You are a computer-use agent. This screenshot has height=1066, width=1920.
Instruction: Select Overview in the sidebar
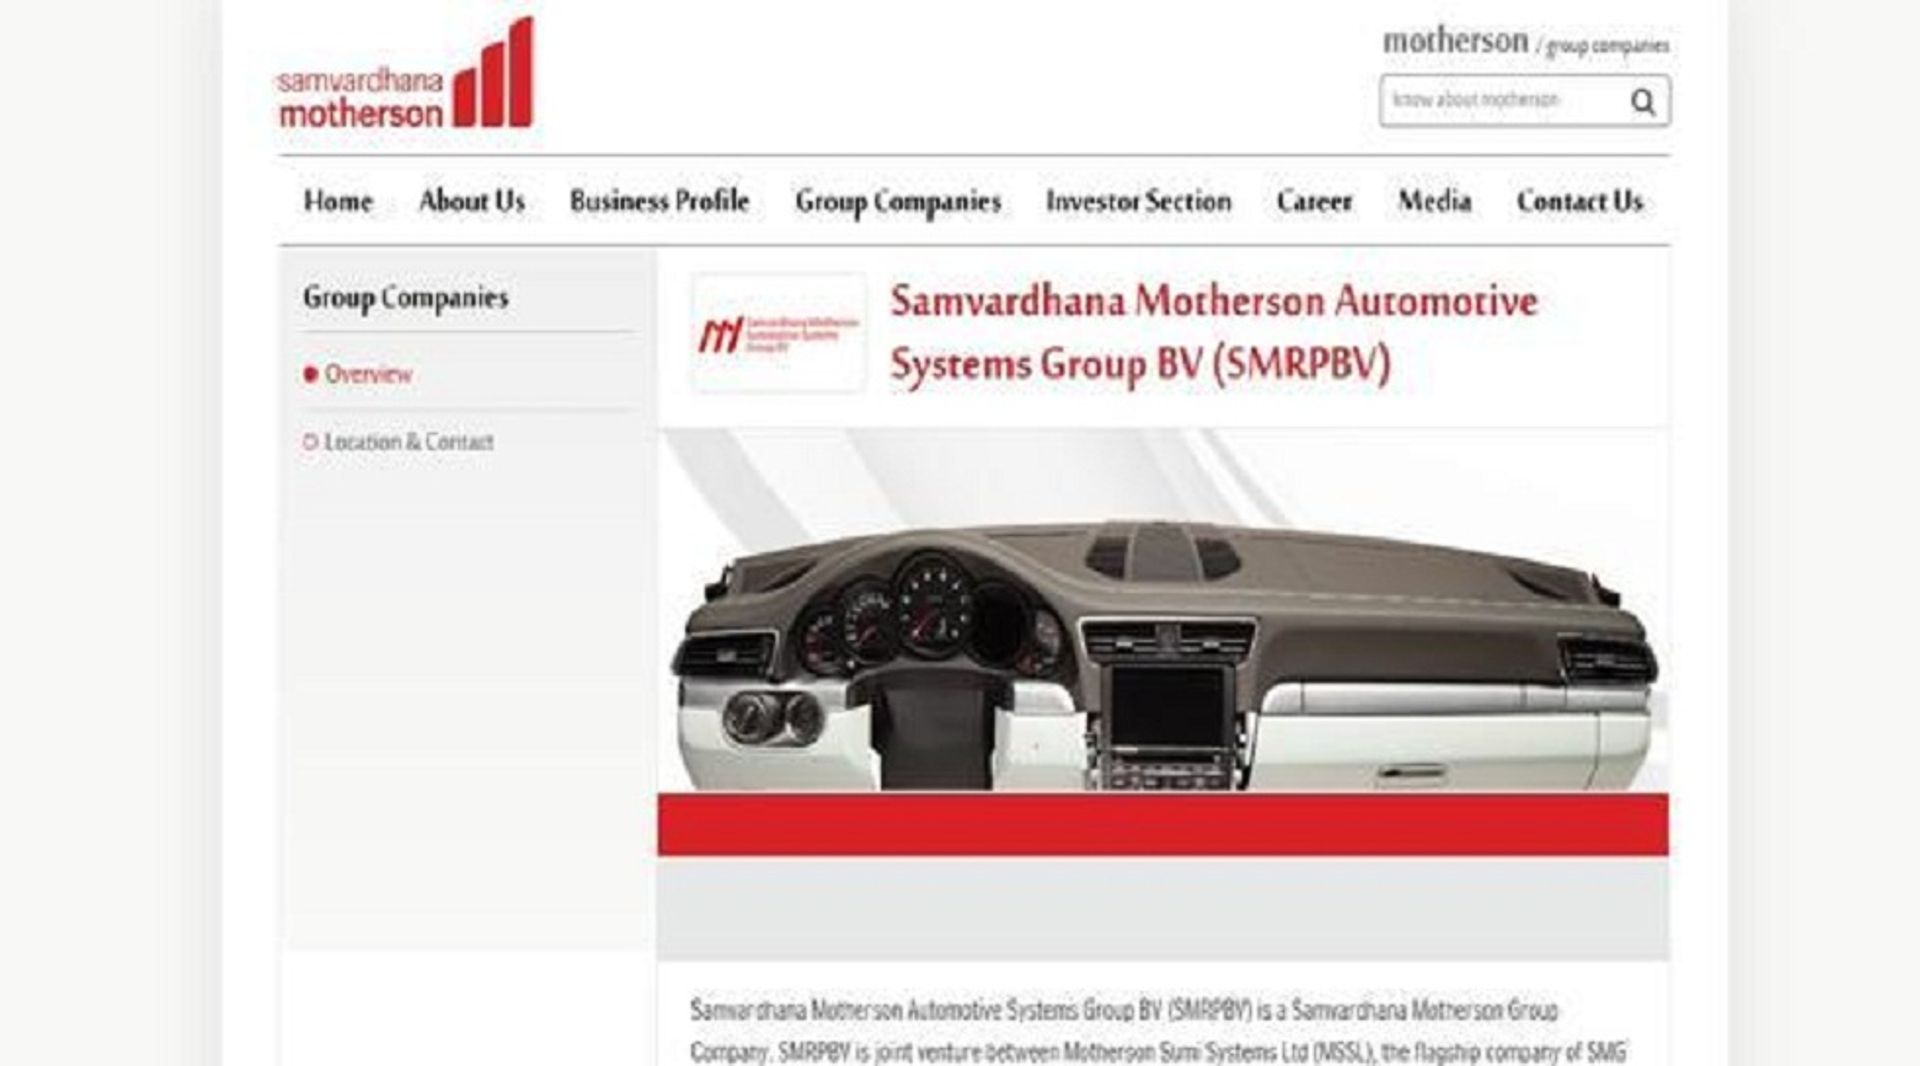tap(369, 373)
